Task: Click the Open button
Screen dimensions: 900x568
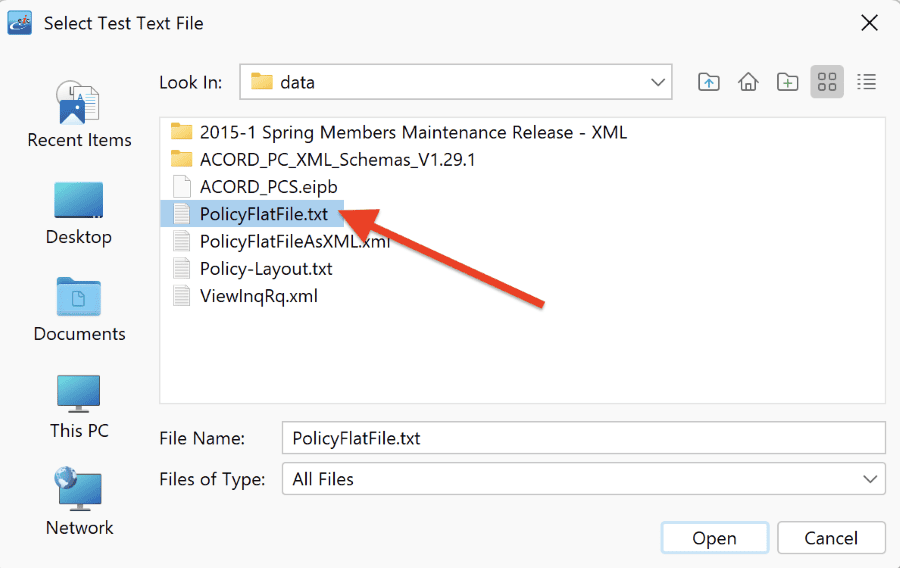Action: pyautogui.click(x=714, y=538)
